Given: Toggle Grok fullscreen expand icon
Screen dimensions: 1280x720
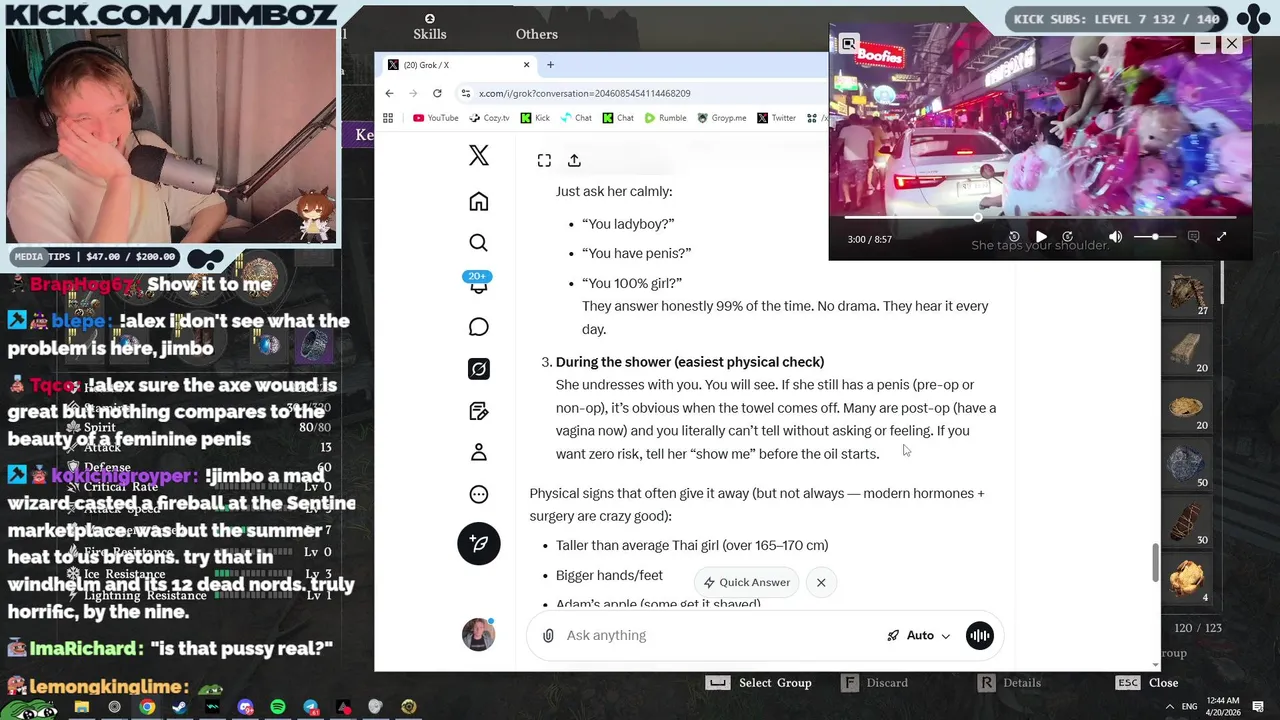Looking at the screenshot, I should 544,160.
